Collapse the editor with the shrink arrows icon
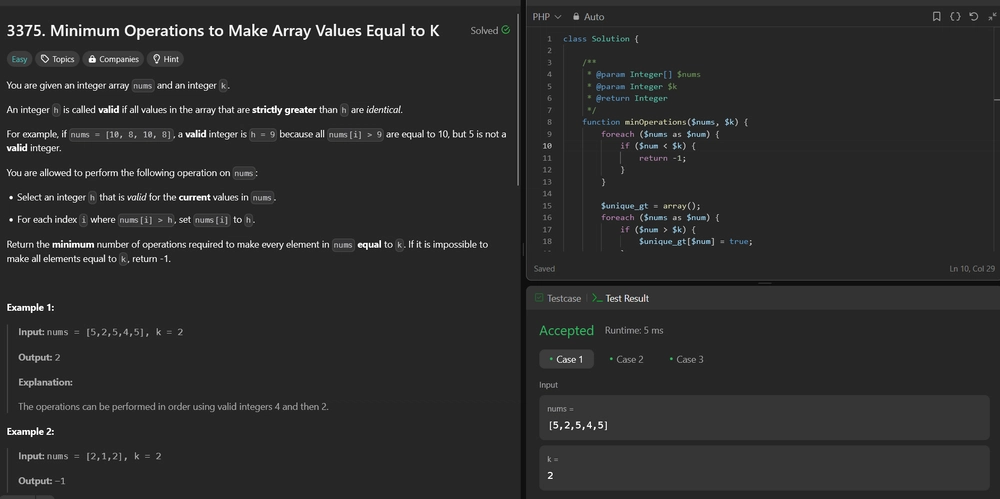Image resolution: width=1000 pixels, height=499 pixels. pyautogui.click(x=992, y=17)
